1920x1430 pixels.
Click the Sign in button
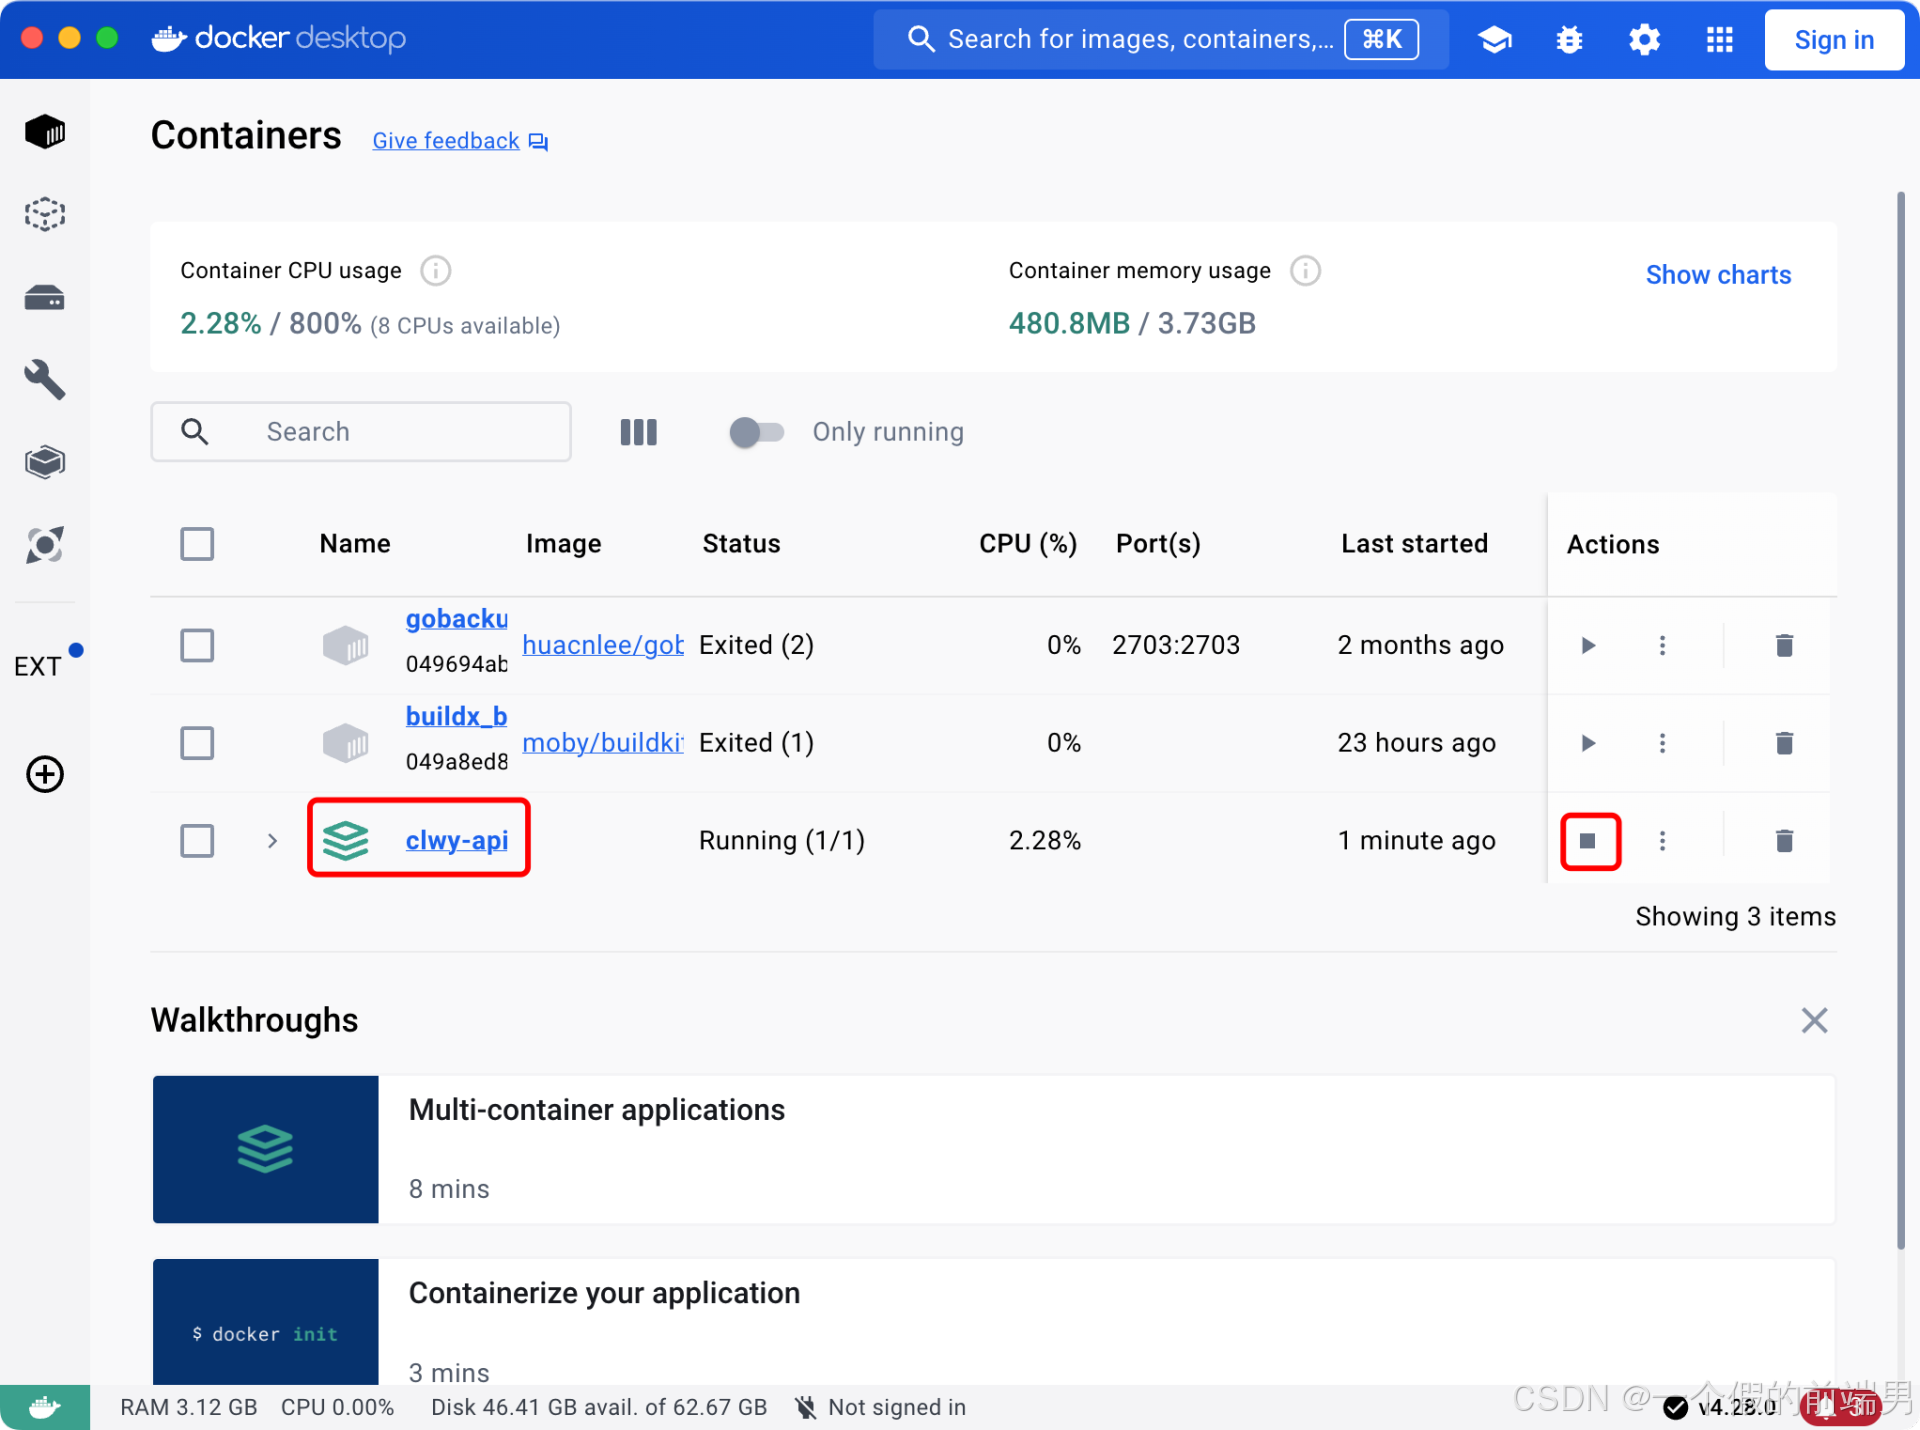tap(1834, 40)
